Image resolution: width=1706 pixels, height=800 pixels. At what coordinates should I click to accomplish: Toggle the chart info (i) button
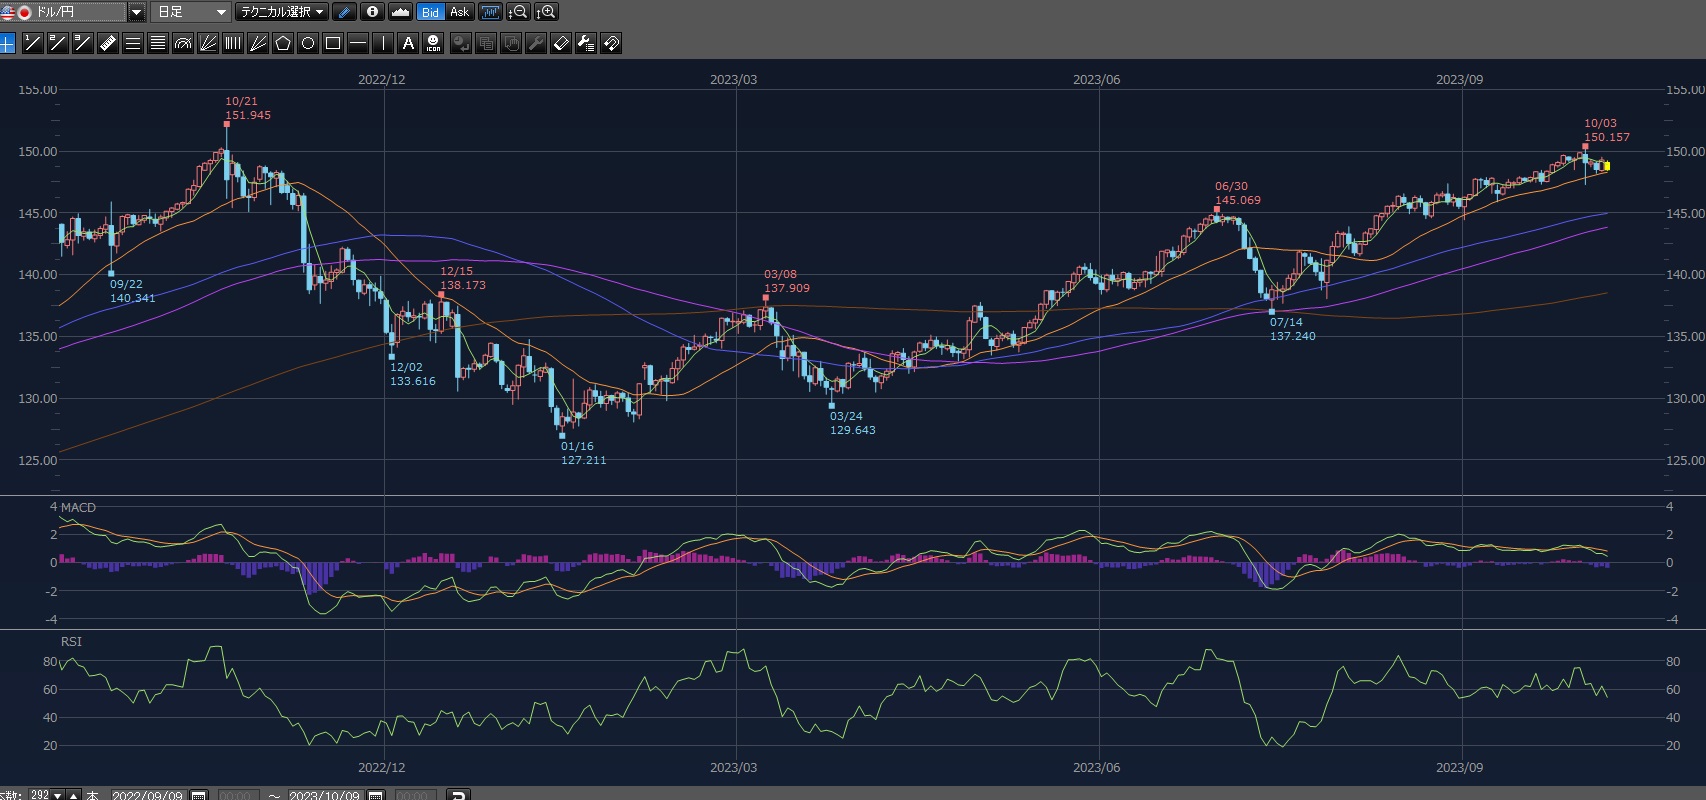click(372, 12)
